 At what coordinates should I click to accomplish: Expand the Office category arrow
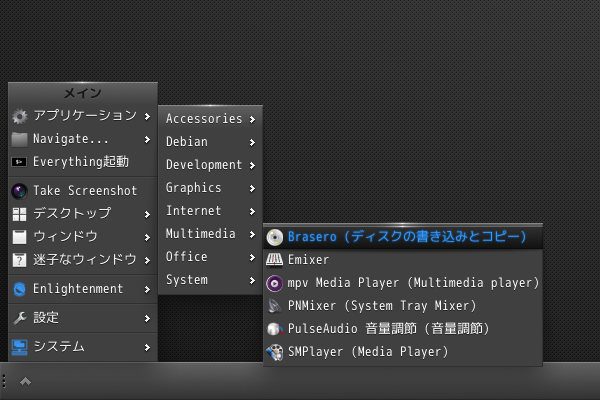(x=252, y=257)
